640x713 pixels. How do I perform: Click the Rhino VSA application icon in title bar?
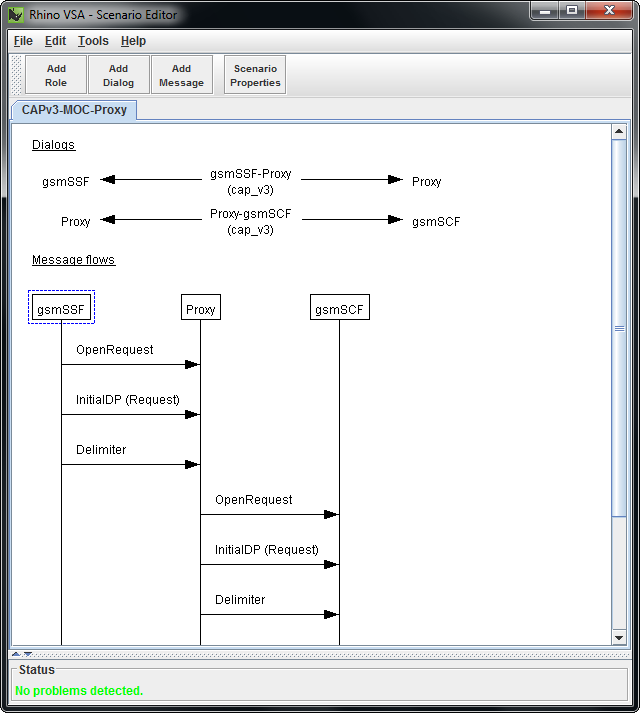(x=16, y=15)
